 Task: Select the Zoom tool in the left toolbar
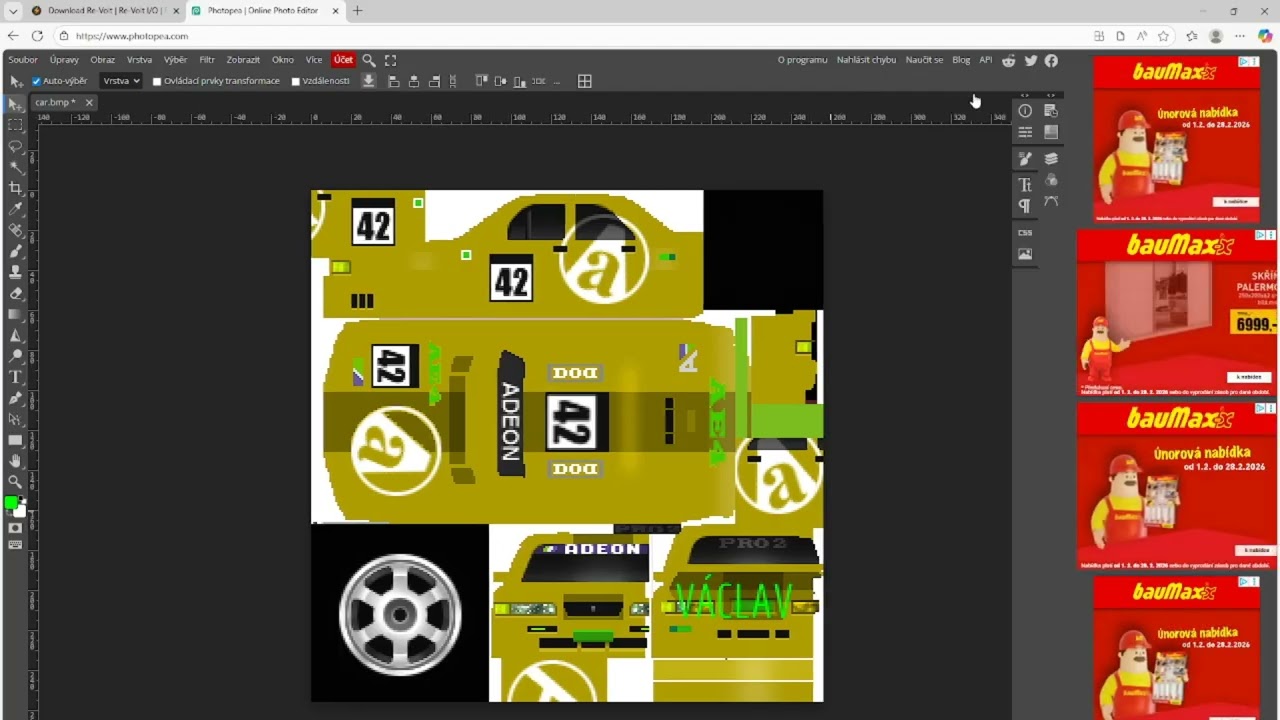(x=15, y=482)
